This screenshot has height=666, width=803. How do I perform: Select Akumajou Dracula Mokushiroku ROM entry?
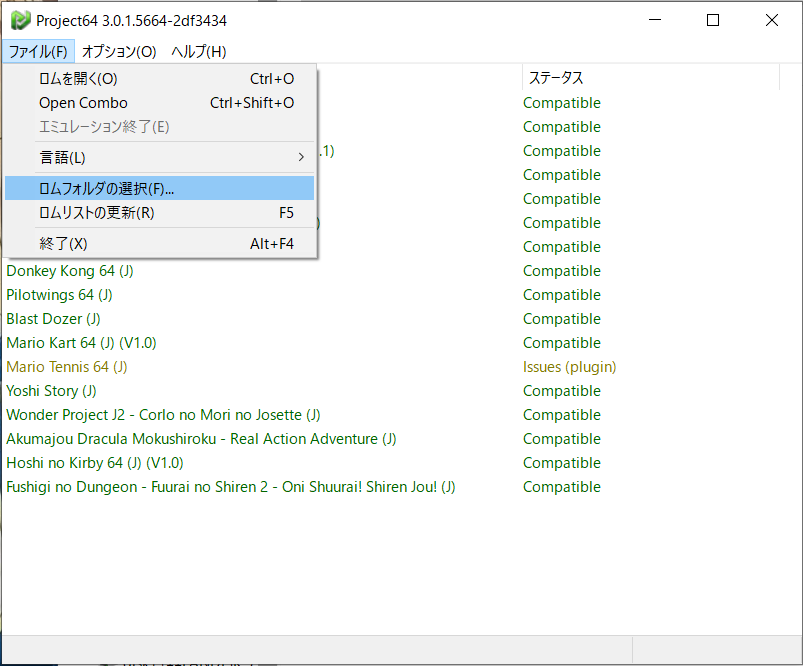tap(201, 439)
